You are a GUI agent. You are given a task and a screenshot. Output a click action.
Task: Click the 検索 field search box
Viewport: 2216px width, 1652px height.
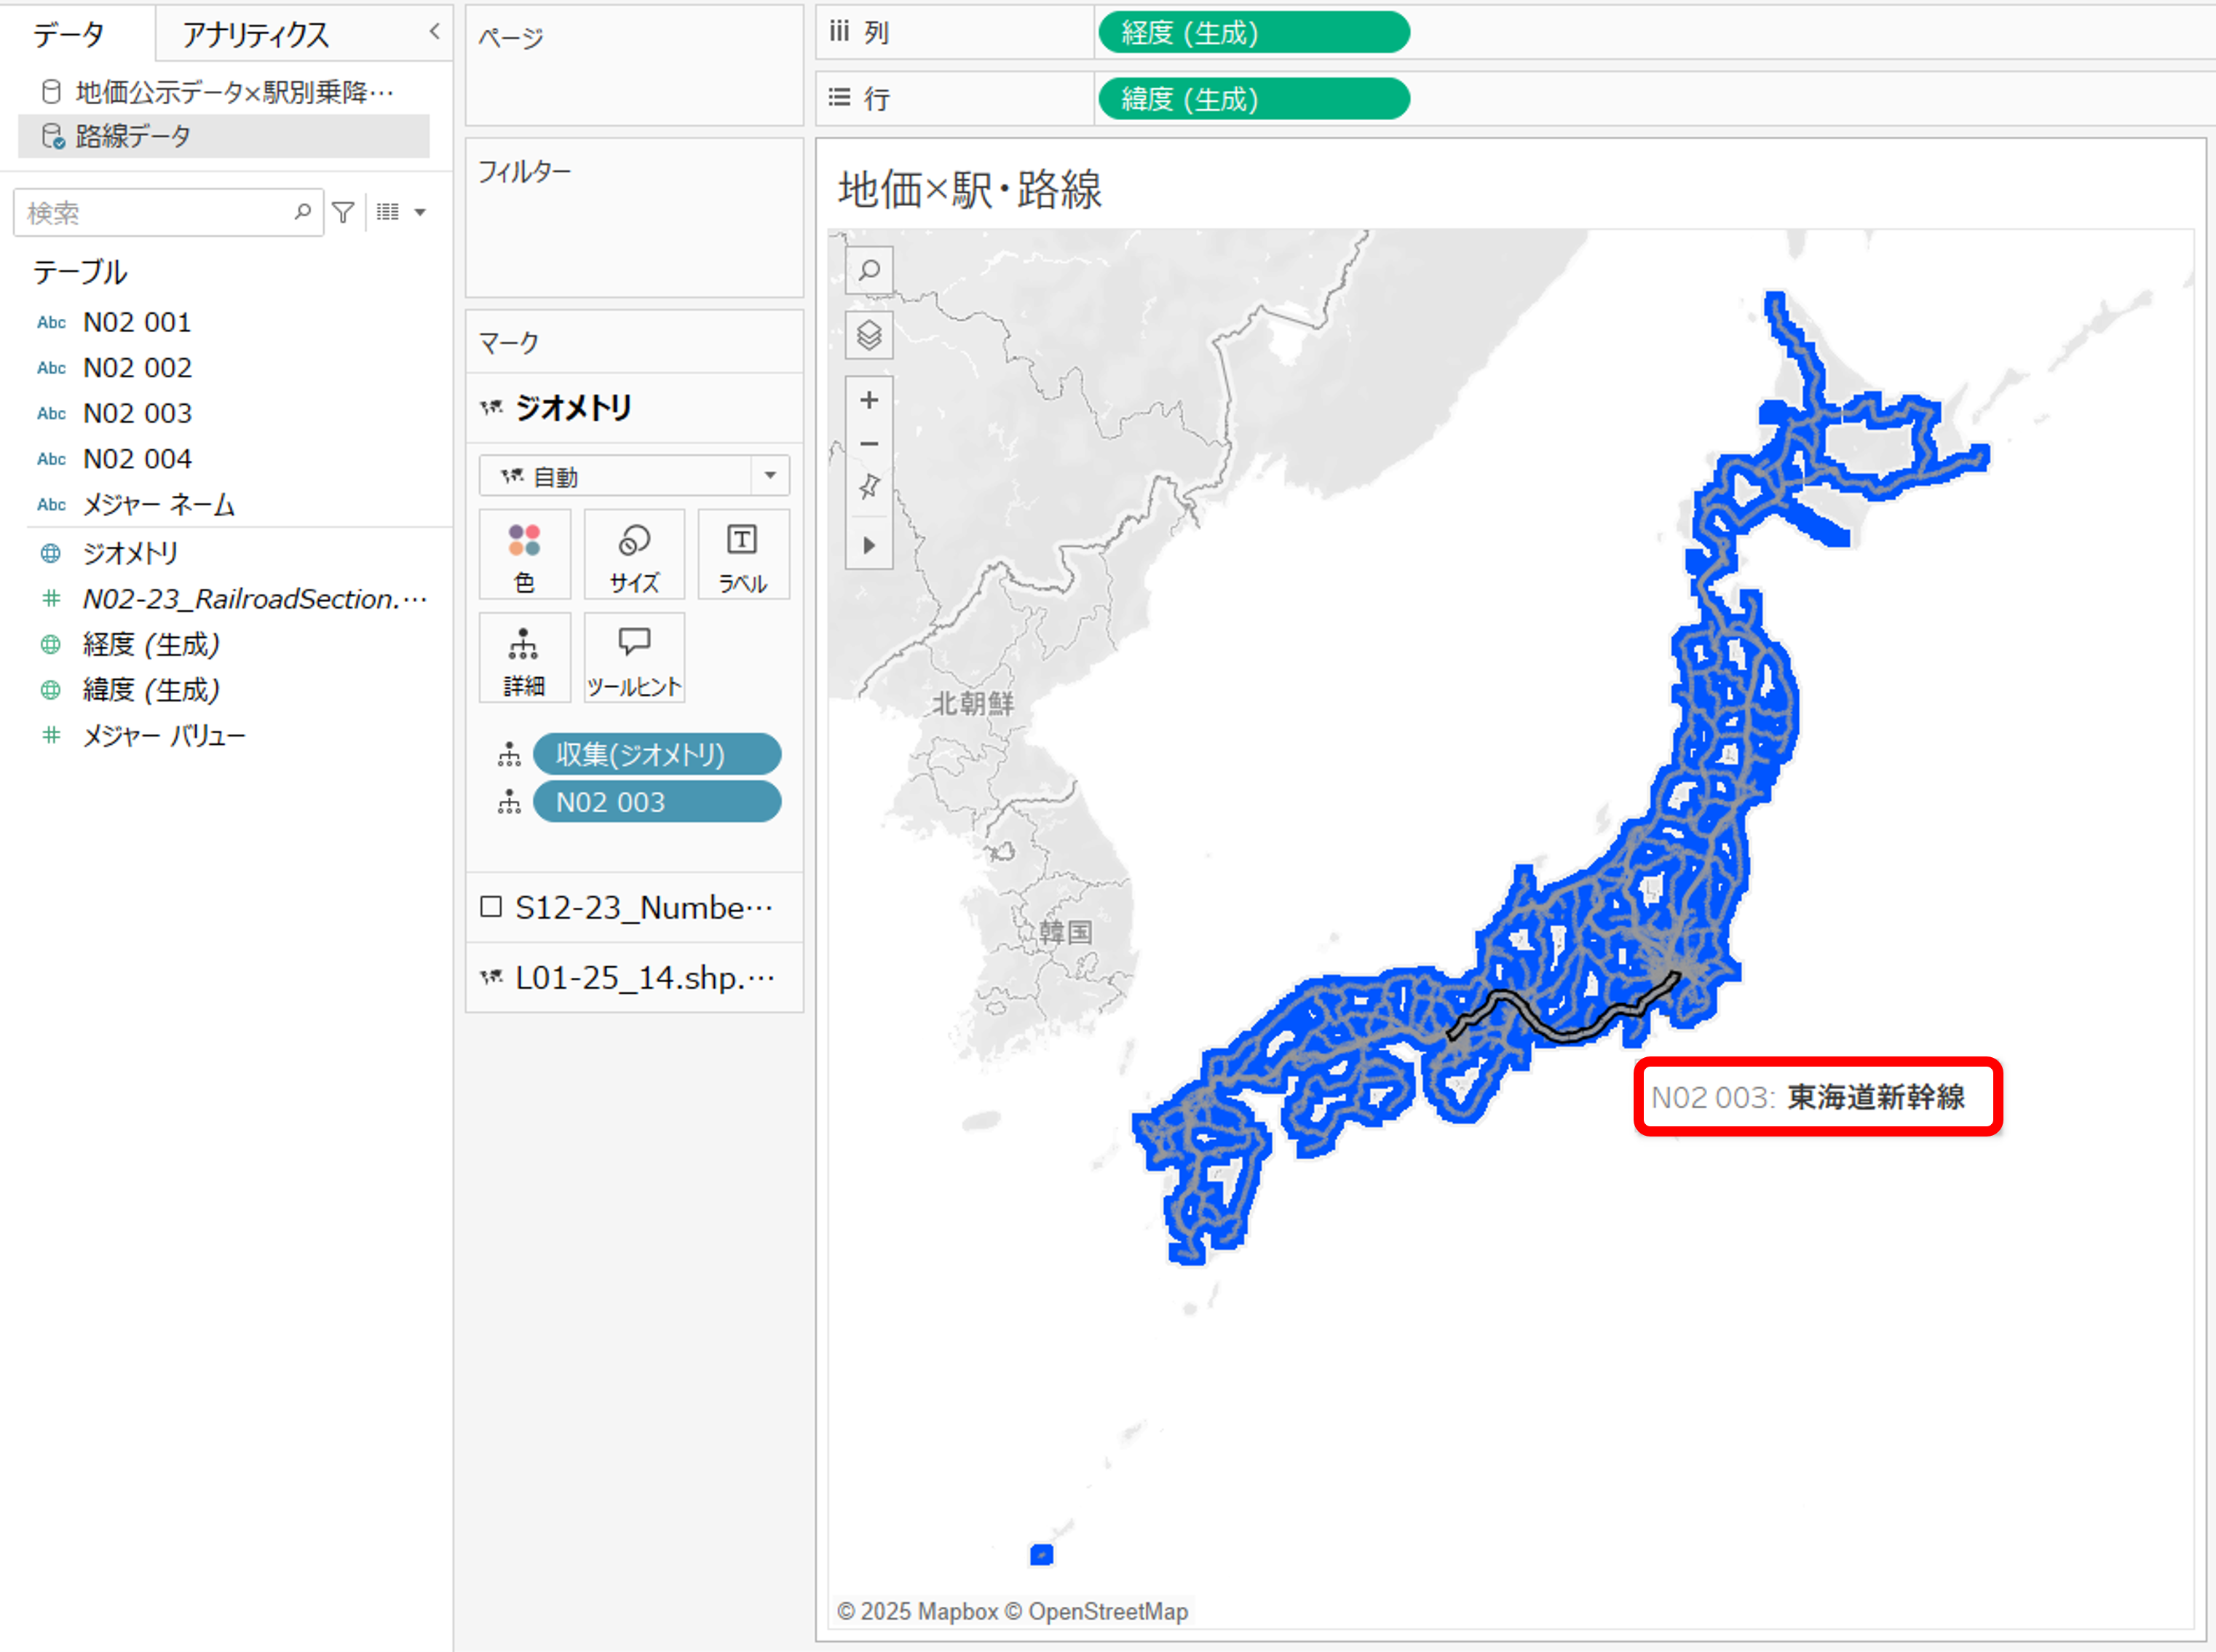click(168, 212)
